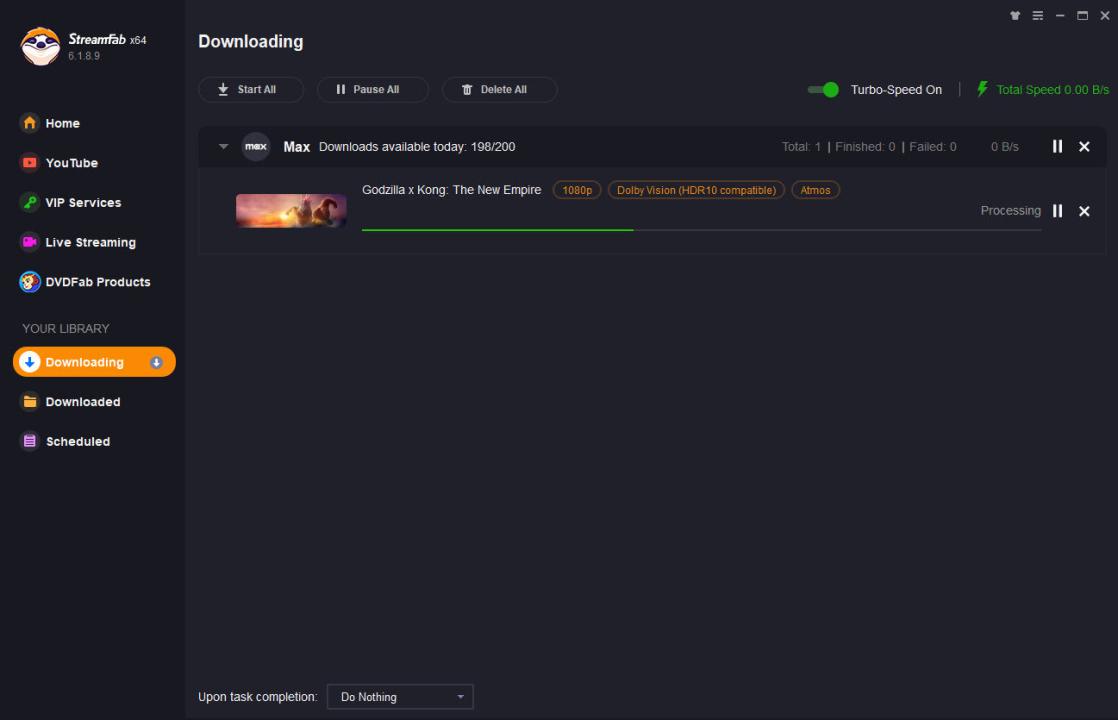Delete all download tasks
The image size is (1118, 720).
tap(499, 89)
